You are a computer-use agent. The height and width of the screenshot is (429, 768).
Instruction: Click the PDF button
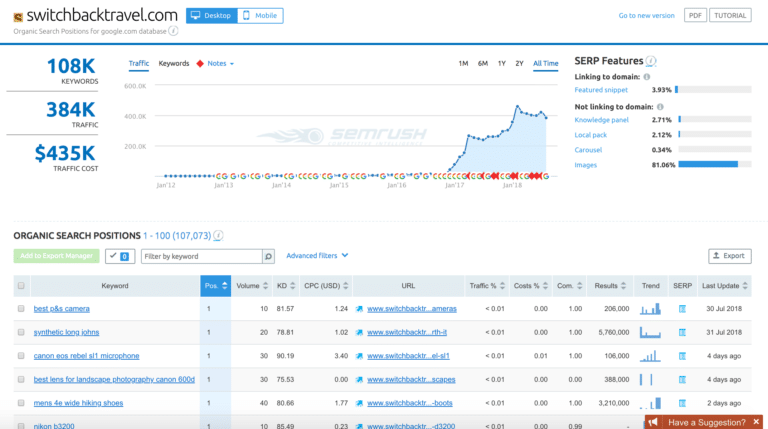695,16
